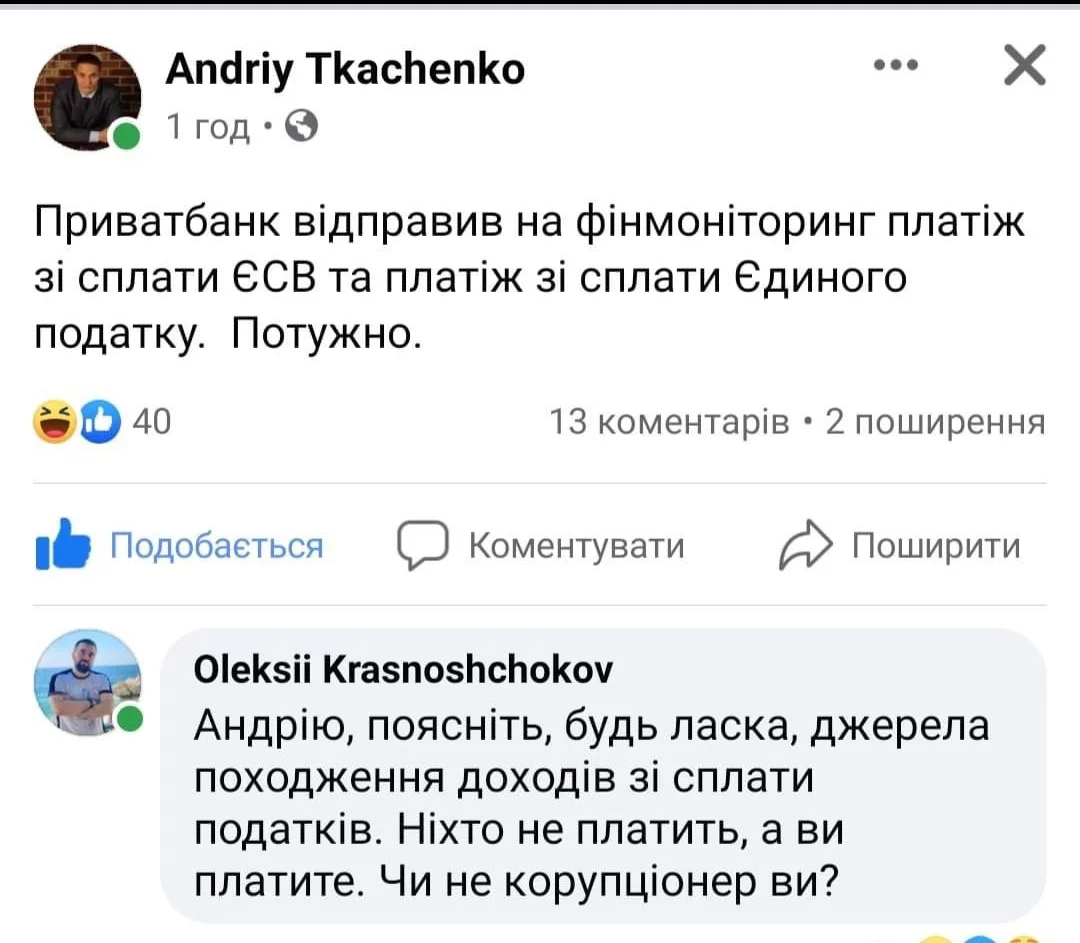Click the speech bubble comment icon
The width and height of the screenshot is (1080, 943).
pos(421,545)
